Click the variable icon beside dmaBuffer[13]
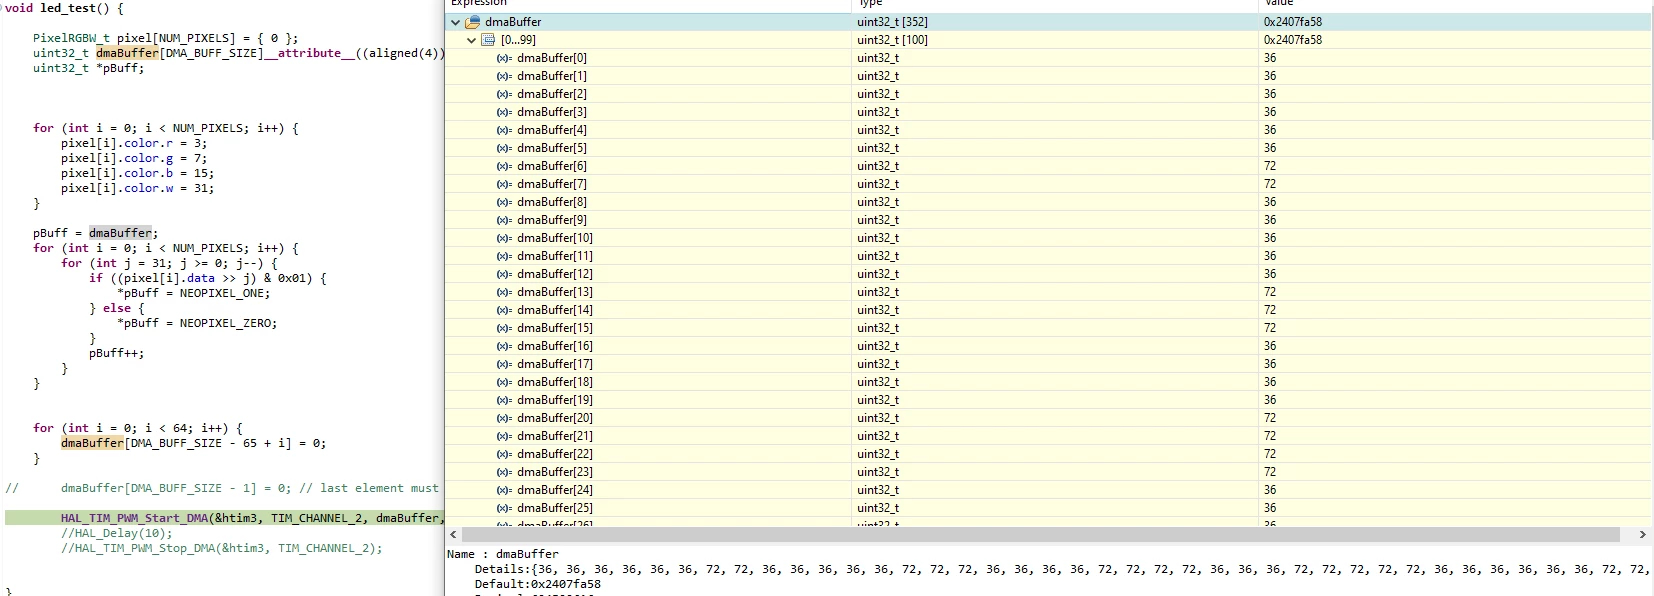This screenshot has width=1654, height=596. coord(504,292)
